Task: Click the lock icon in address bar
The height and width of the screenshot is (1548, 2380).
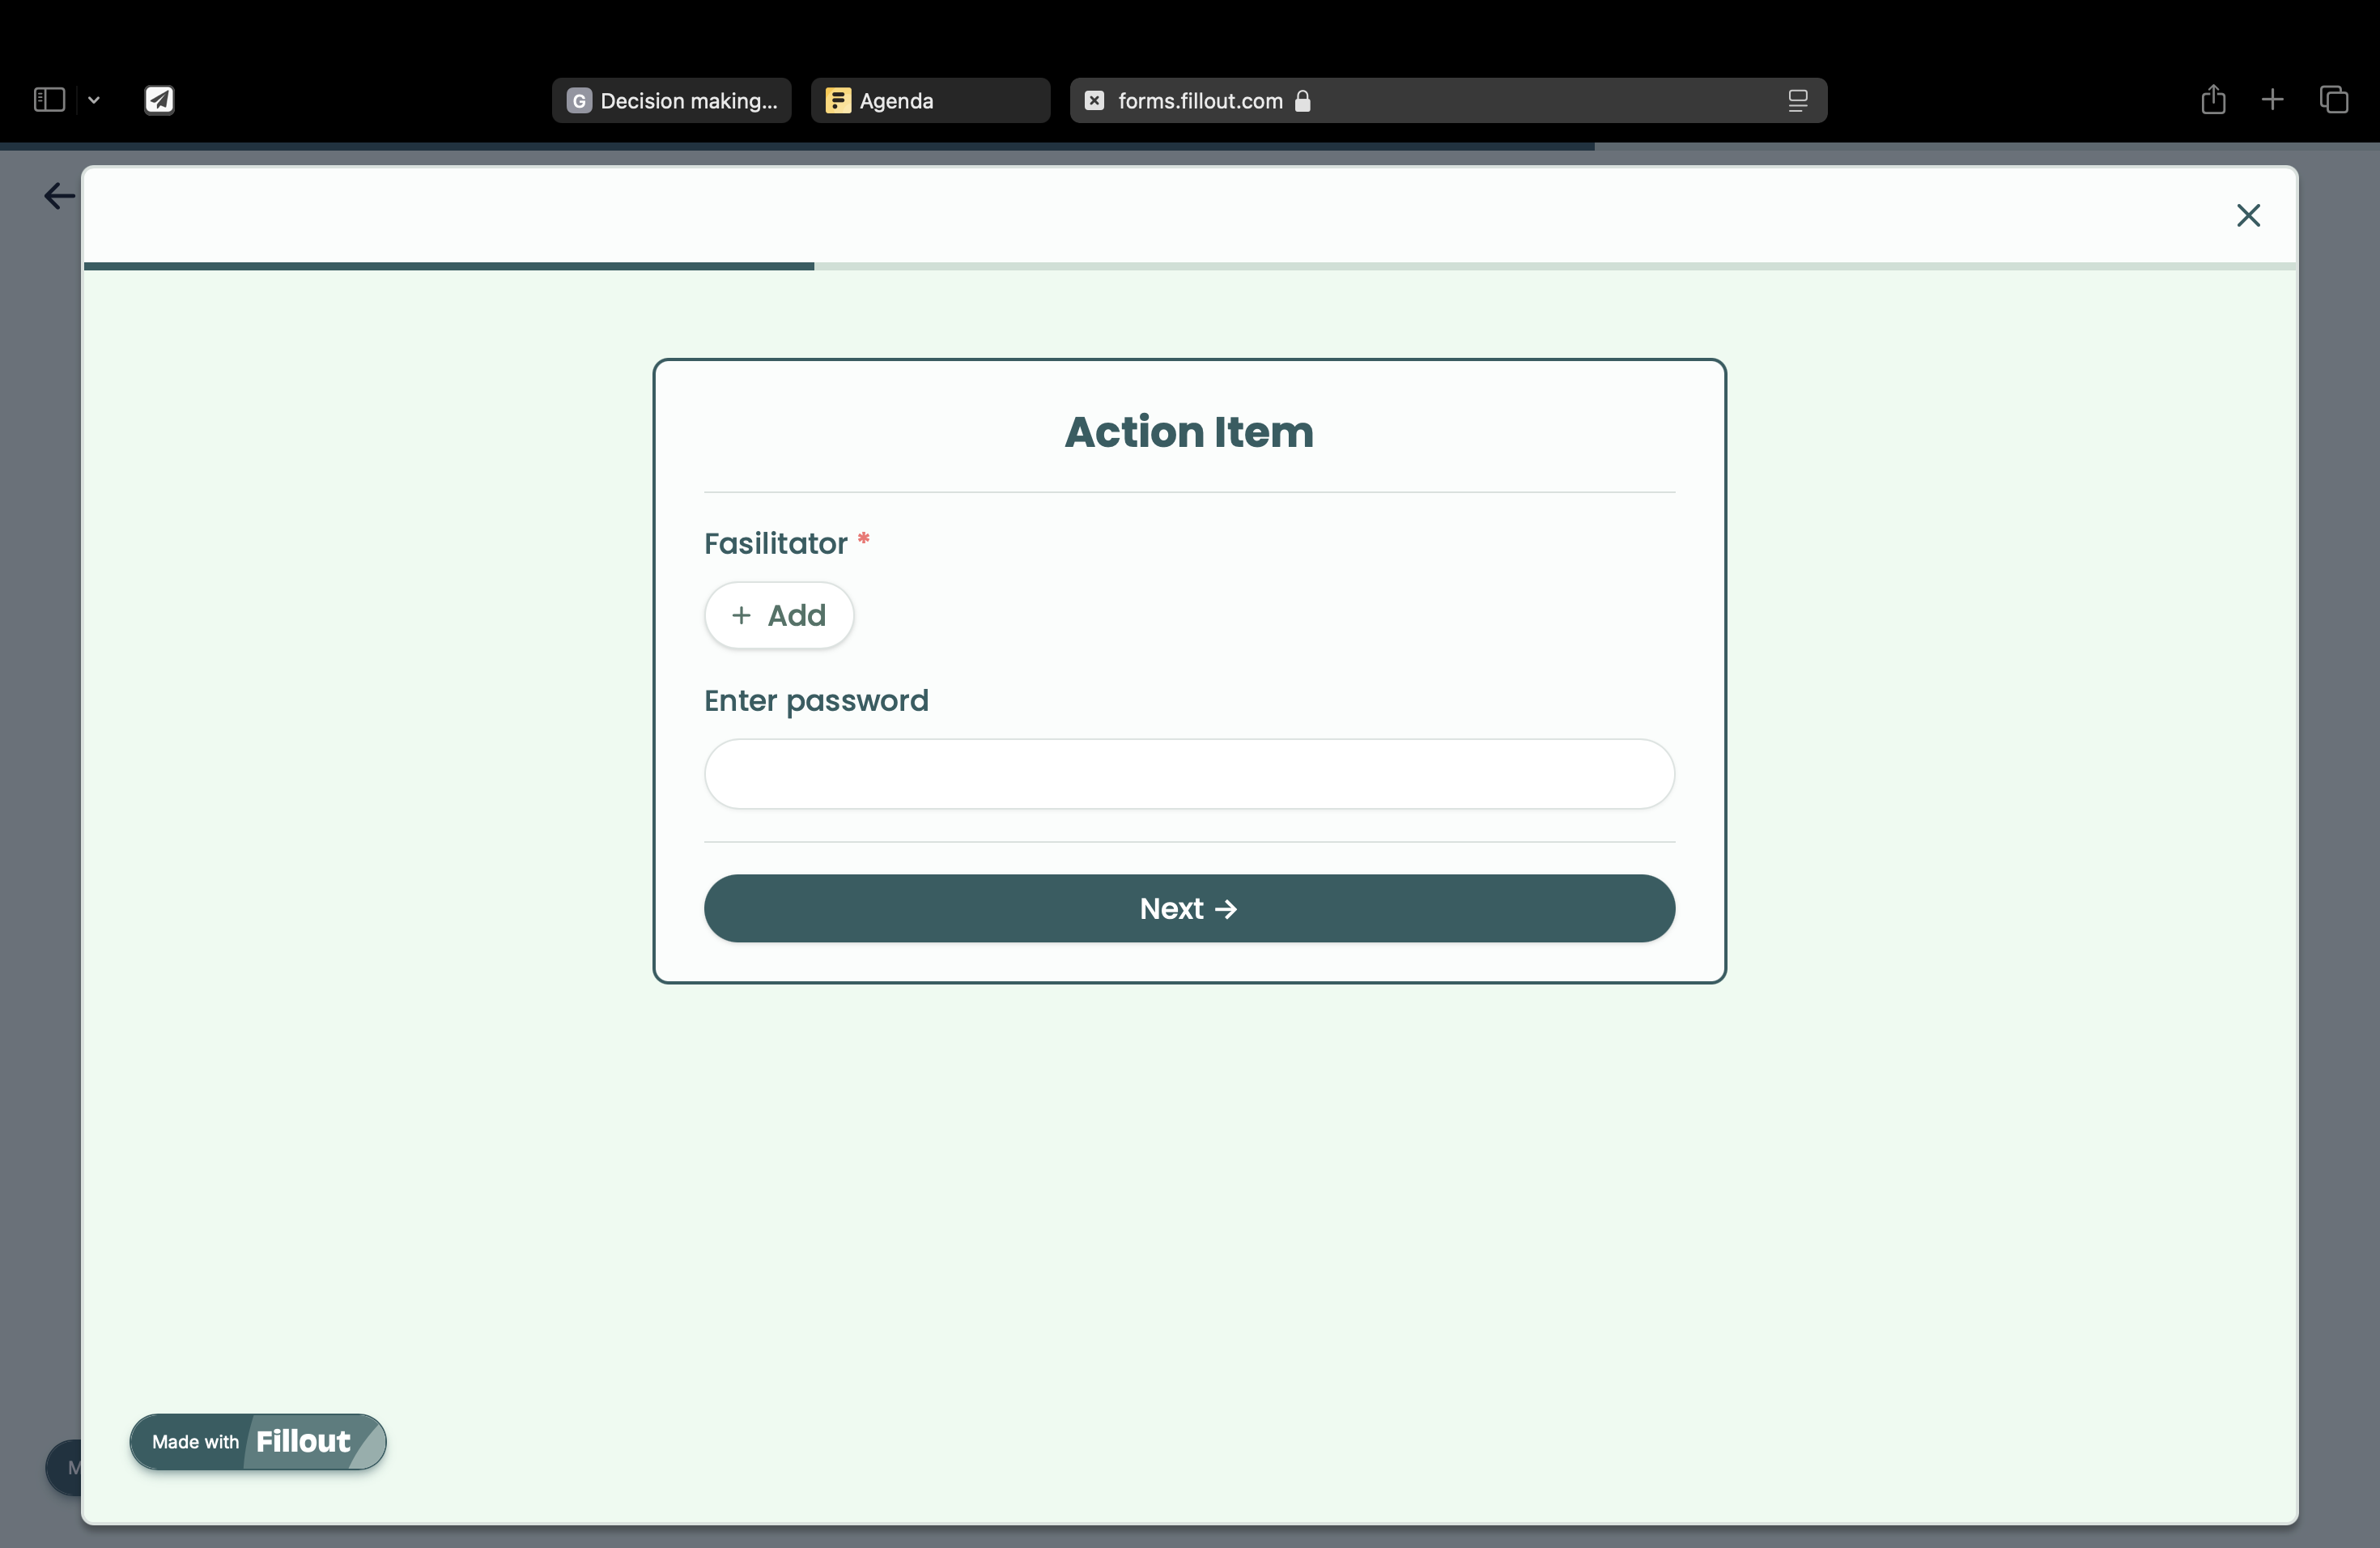Action: click(x=1301, y=99)
